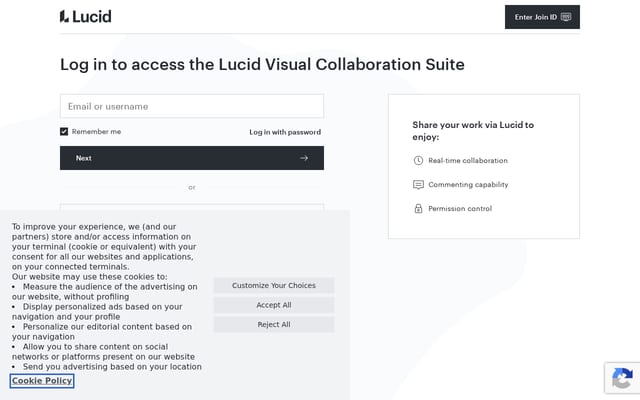This screenshot has width=640, height=400.
Task: Click the Lucid logo
Action: (x=85, y=16)
